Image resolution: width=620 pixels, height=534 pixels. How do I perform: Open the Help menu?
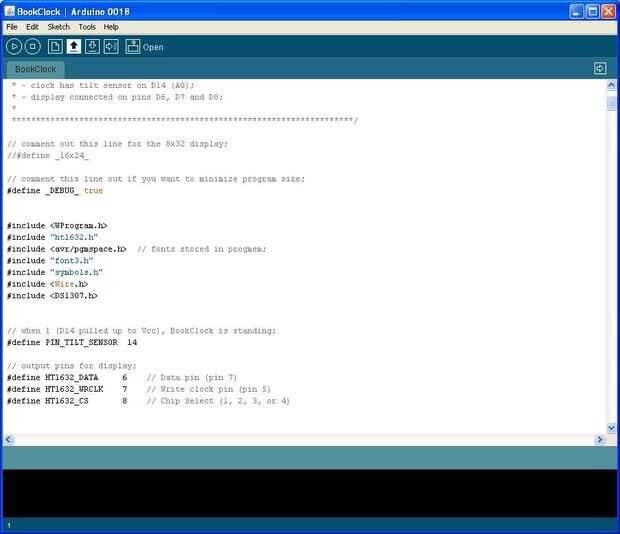(x=111, y=27)
